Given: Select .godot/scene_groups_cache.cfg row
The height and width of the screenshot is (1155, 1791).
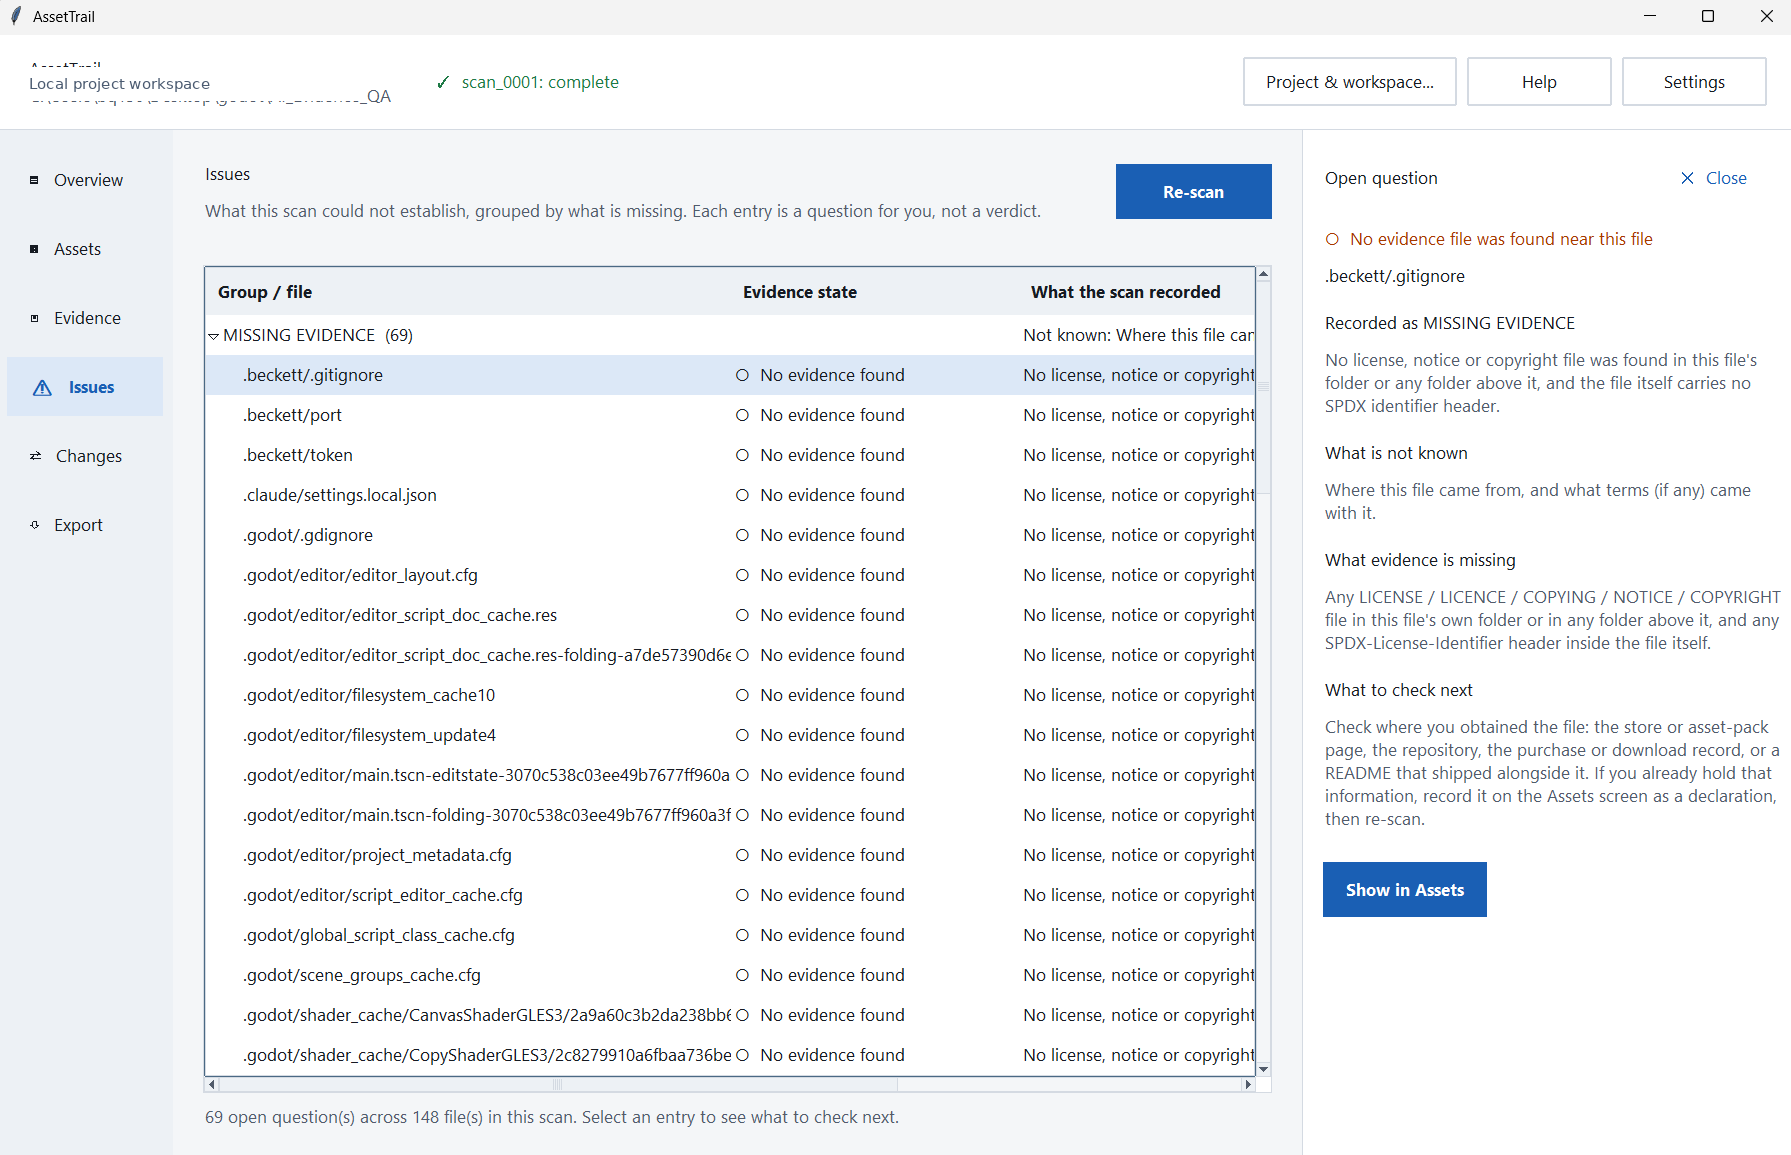Looking at the screenshot, I should [x=730, y=975].
